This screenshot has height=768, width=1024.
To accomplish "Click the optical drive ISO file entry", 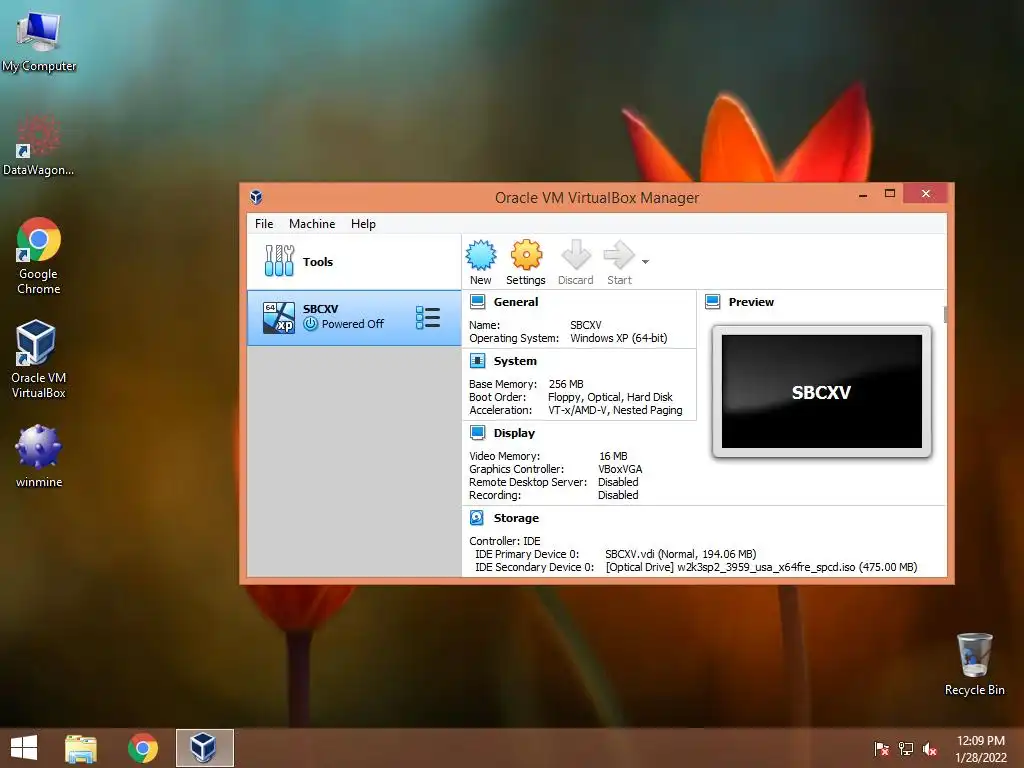I will pyautogui.click(x=761, y=567).
